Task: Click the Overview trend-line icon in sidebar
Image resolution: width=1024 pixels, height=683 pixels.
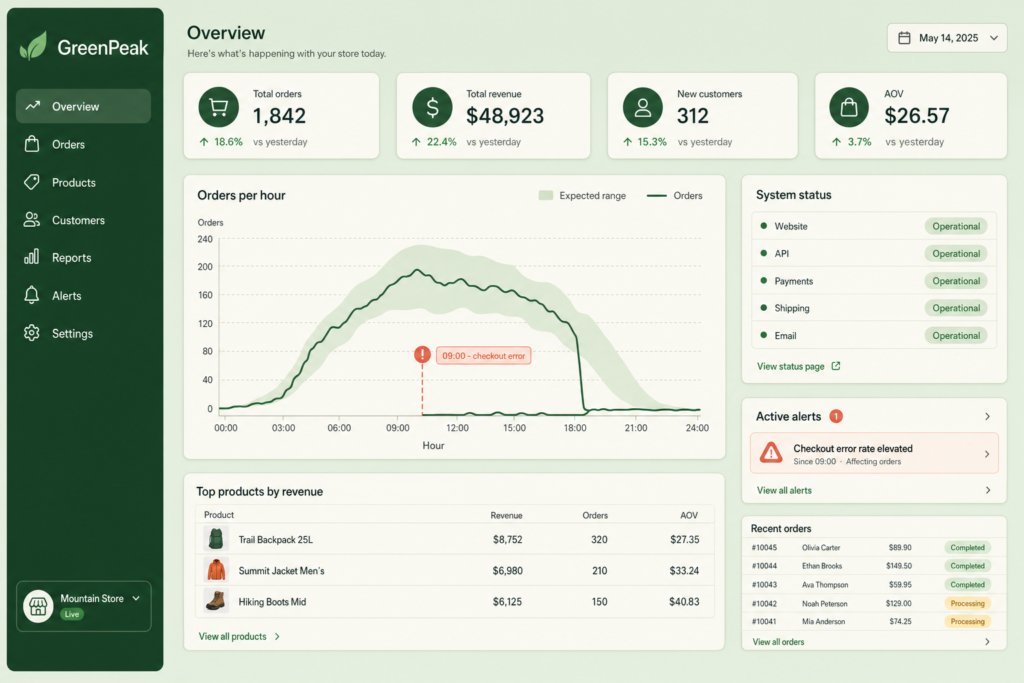Action: click(33, 106)
